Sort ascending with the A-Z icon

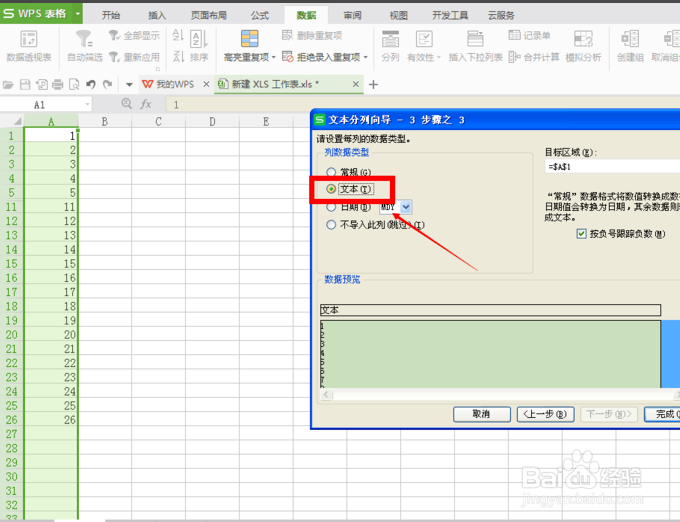[x=178, y=35]
